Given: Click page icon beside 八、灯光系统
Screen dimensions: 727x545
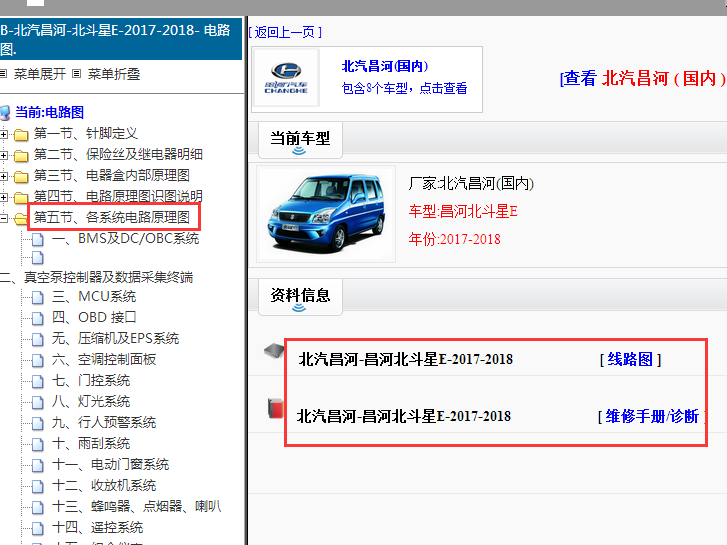Looking at the screenshot, I should click(x=38, y=402).
